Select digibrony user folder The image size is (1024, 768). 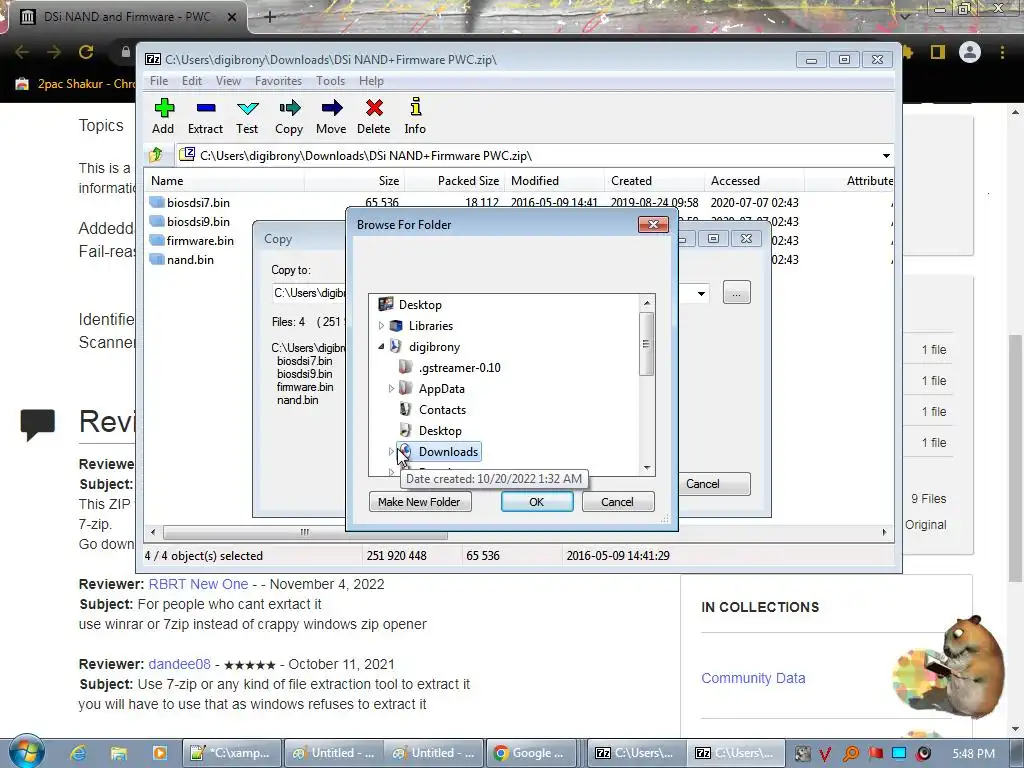pyautogui.click(x=434, y=347)
